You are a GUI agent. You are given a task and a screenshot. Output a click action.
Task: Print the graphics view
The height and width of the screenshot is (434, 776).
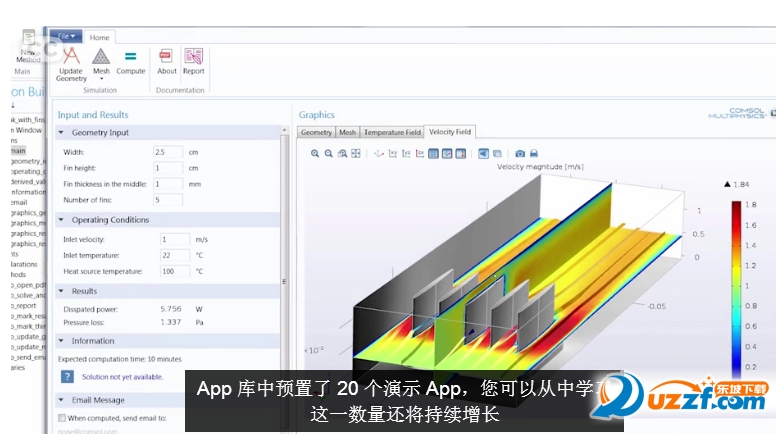[534, 153]
